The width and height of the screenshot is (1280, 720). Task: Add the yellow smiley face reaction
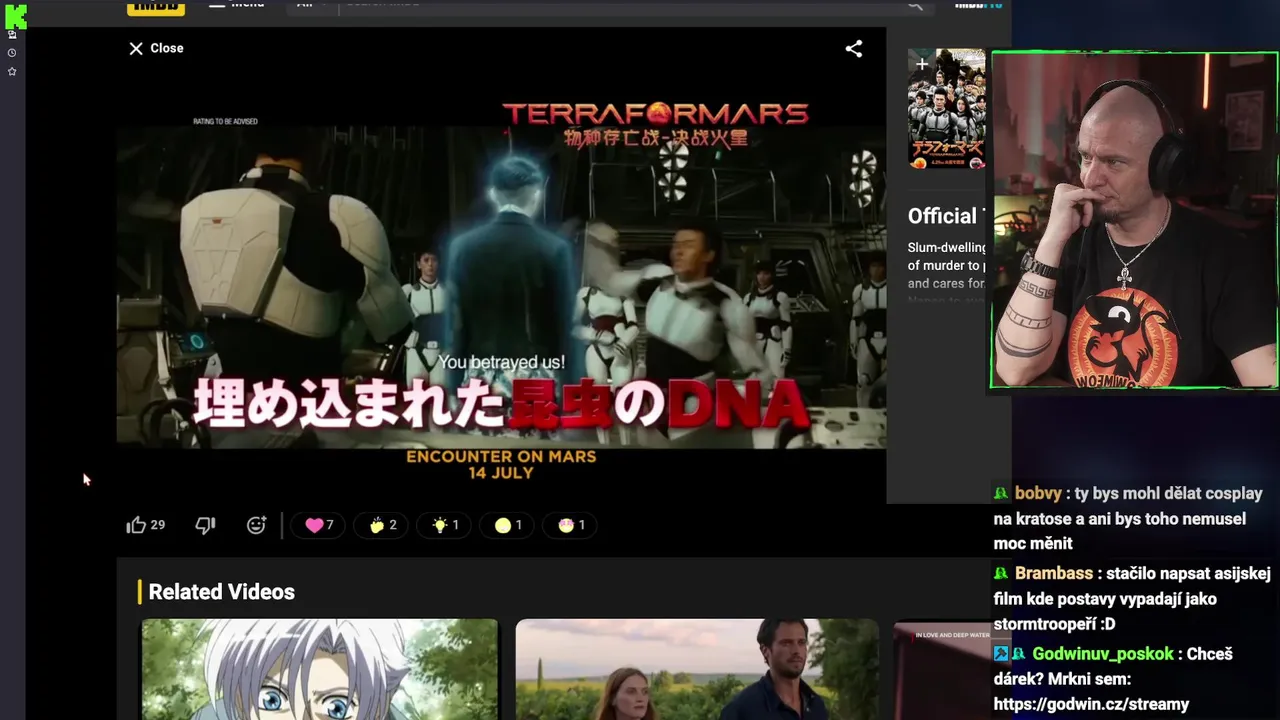(508, 525)
